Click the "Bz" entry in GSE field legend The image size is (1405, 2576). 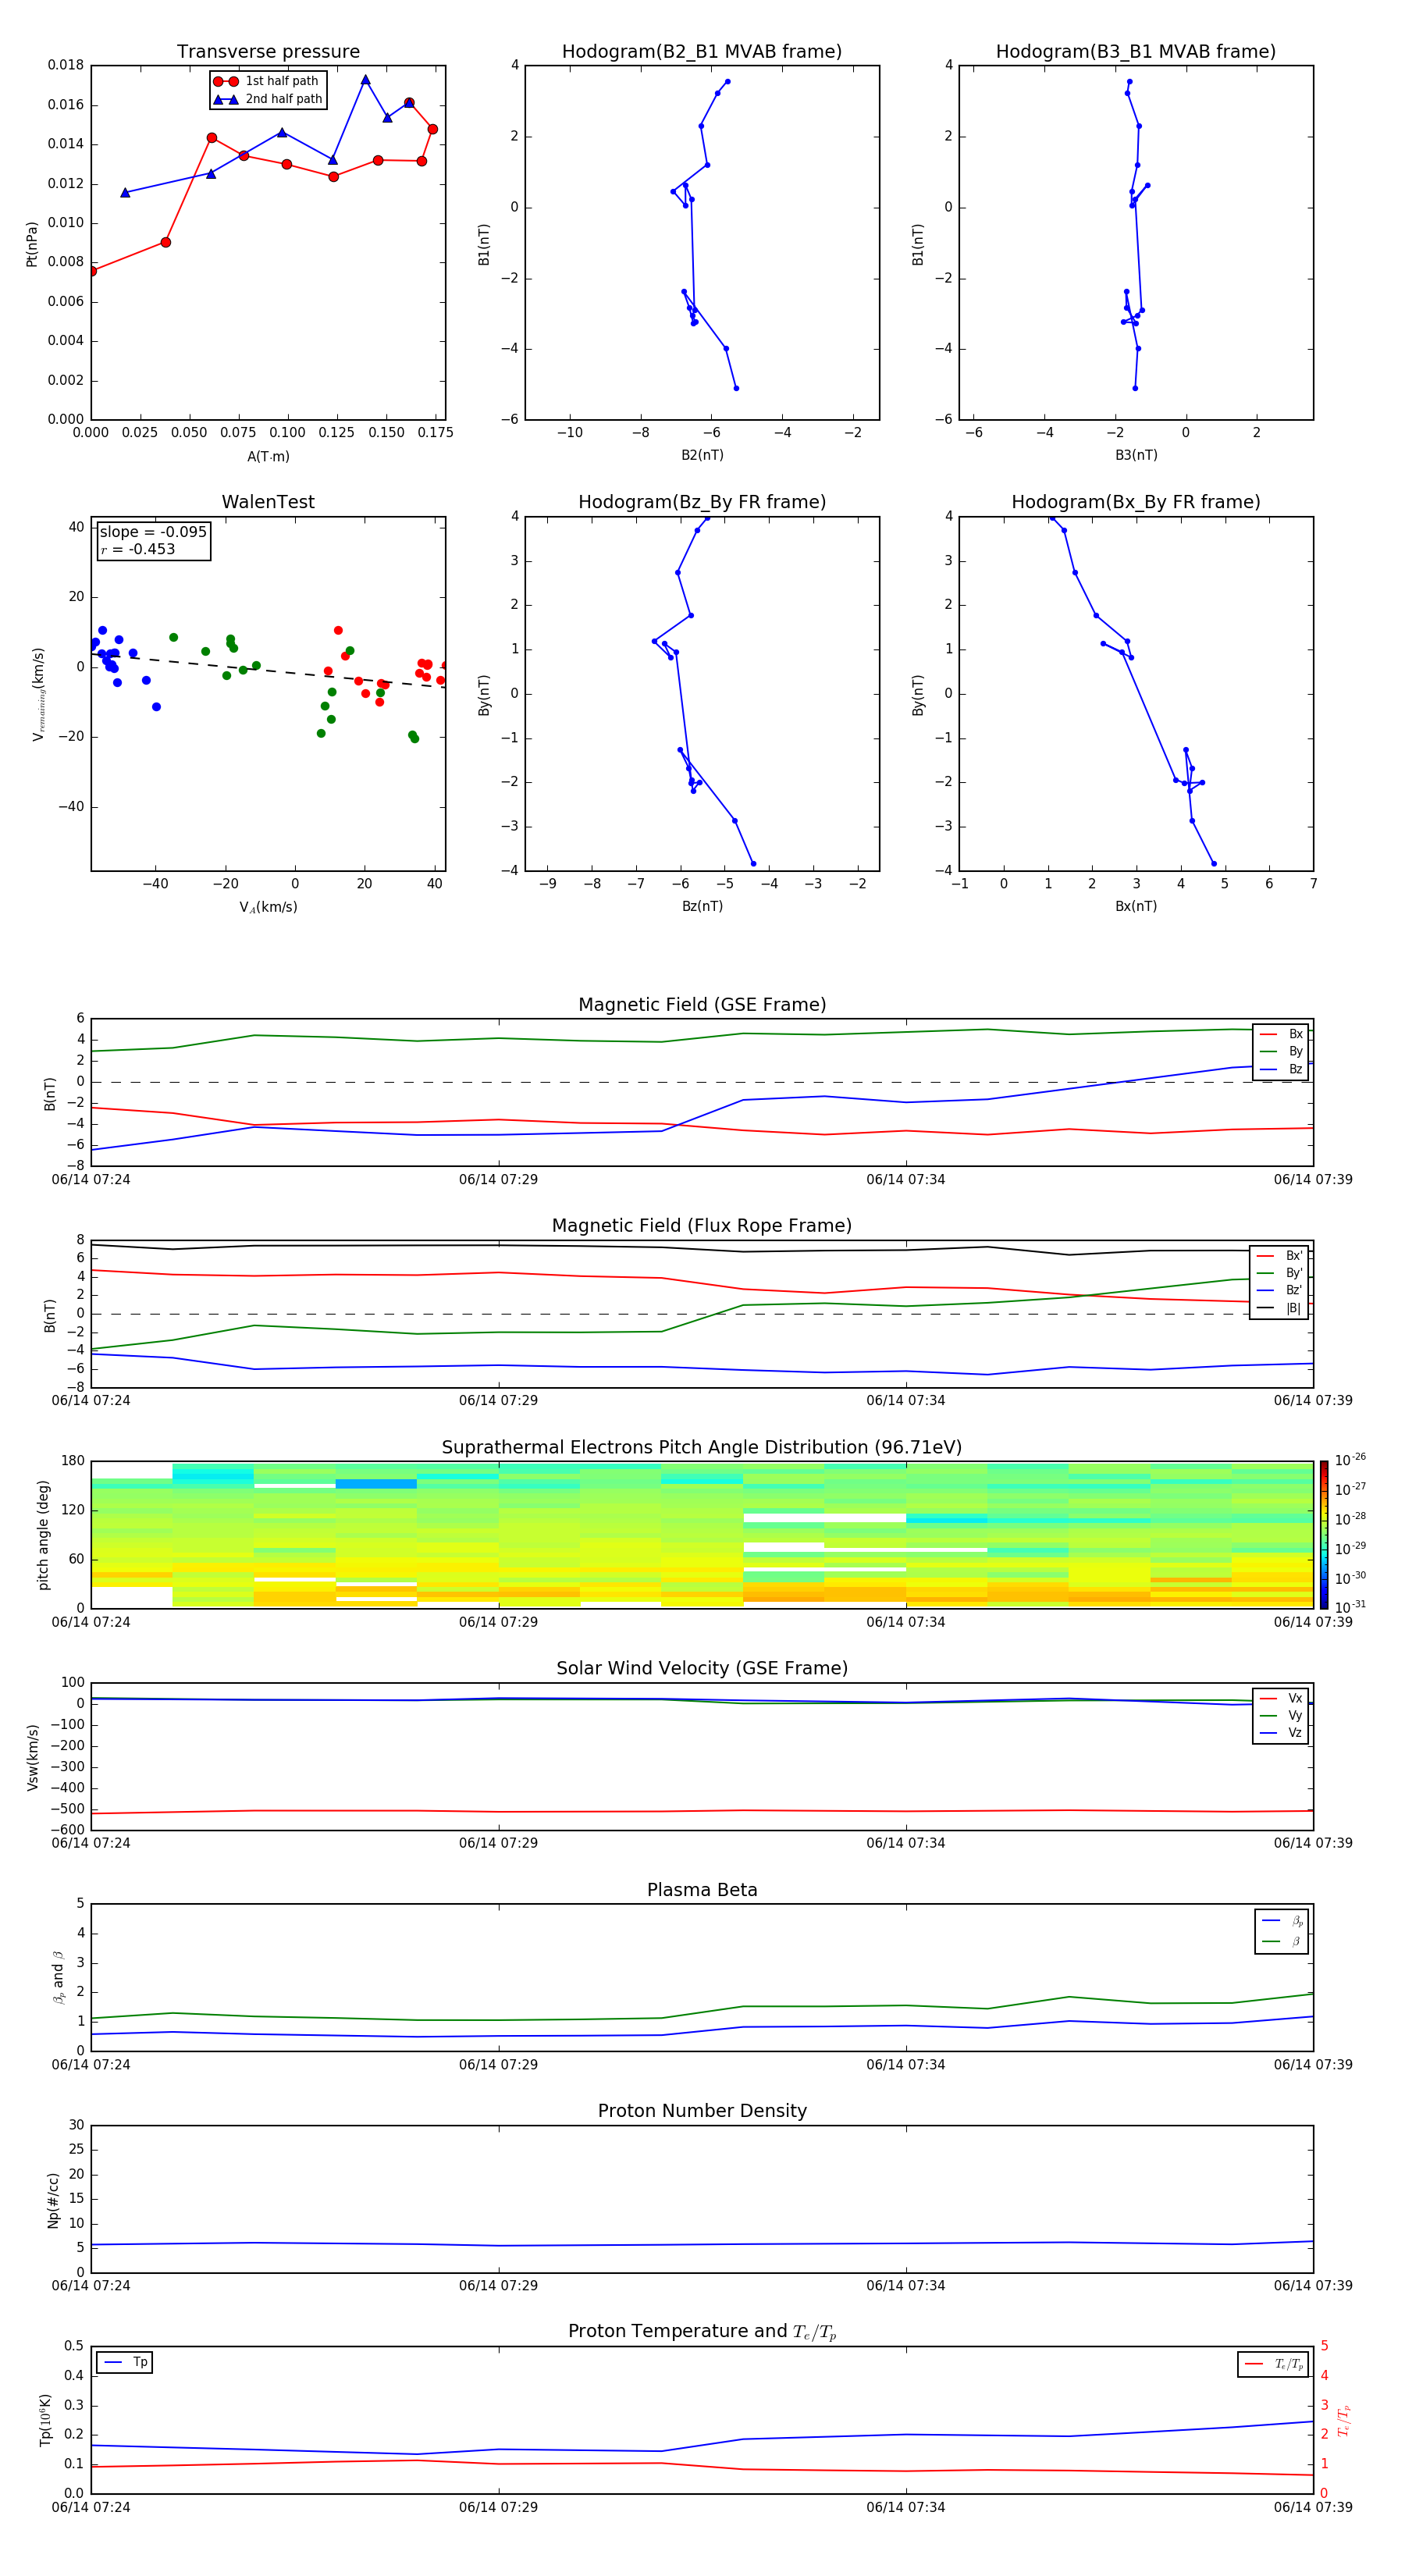pyautogui.click(x=1281, y=1069)
